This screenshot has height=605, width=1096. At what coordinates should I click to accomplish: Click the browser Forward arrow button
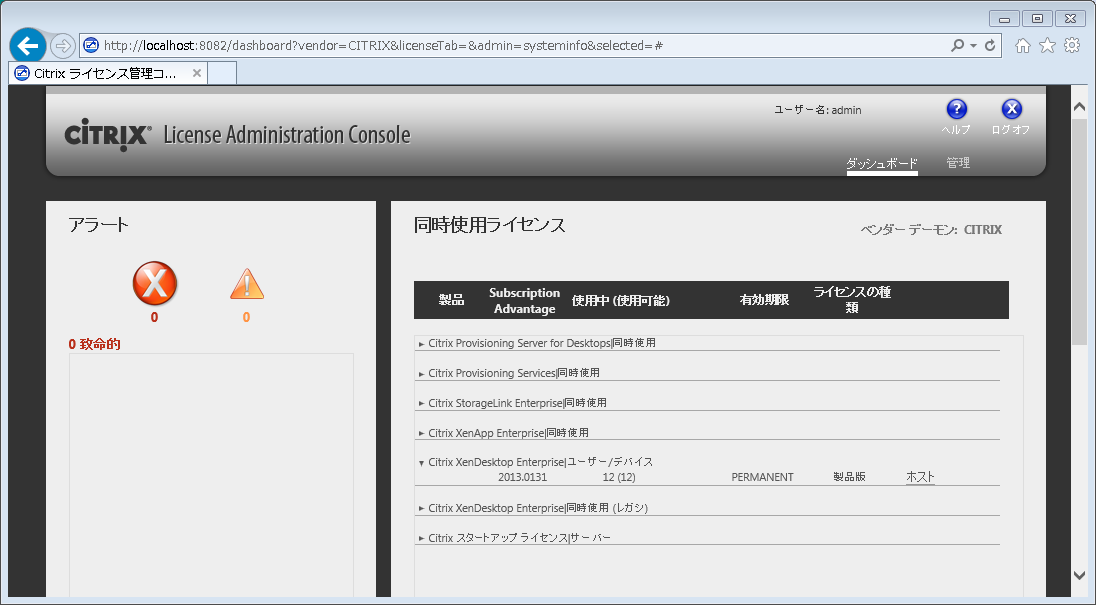coord(62,46)
